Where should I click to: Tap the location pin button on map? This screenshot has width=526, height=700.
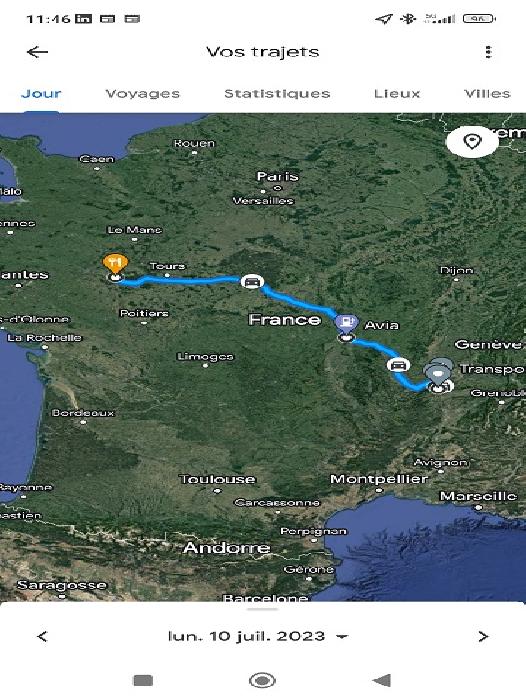pos(472,142)
